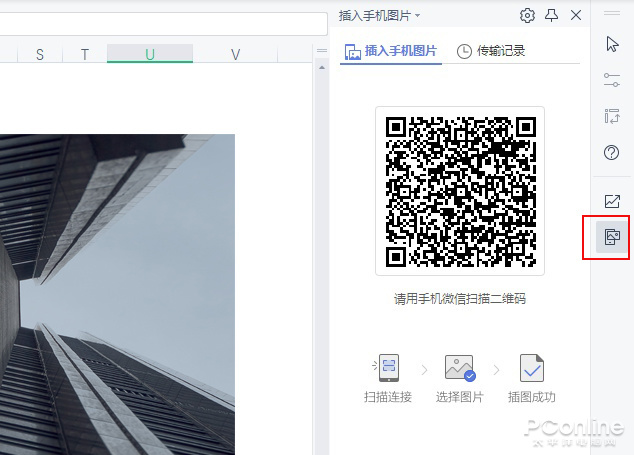This screenshot has height=455, width=634.
Task: Open the chart analysis icon in sidebar
Action: click(x=612, y=201)
